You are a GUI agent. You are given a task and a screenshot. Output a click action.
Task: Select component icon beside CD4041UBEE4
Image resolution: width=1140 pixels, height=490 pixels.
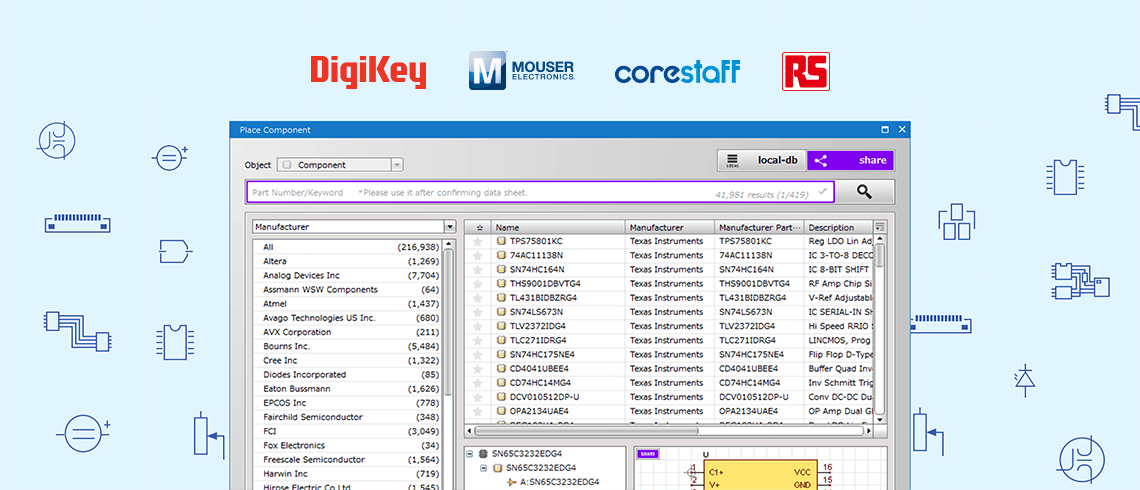pyautogui.click(x=501, y=369)
